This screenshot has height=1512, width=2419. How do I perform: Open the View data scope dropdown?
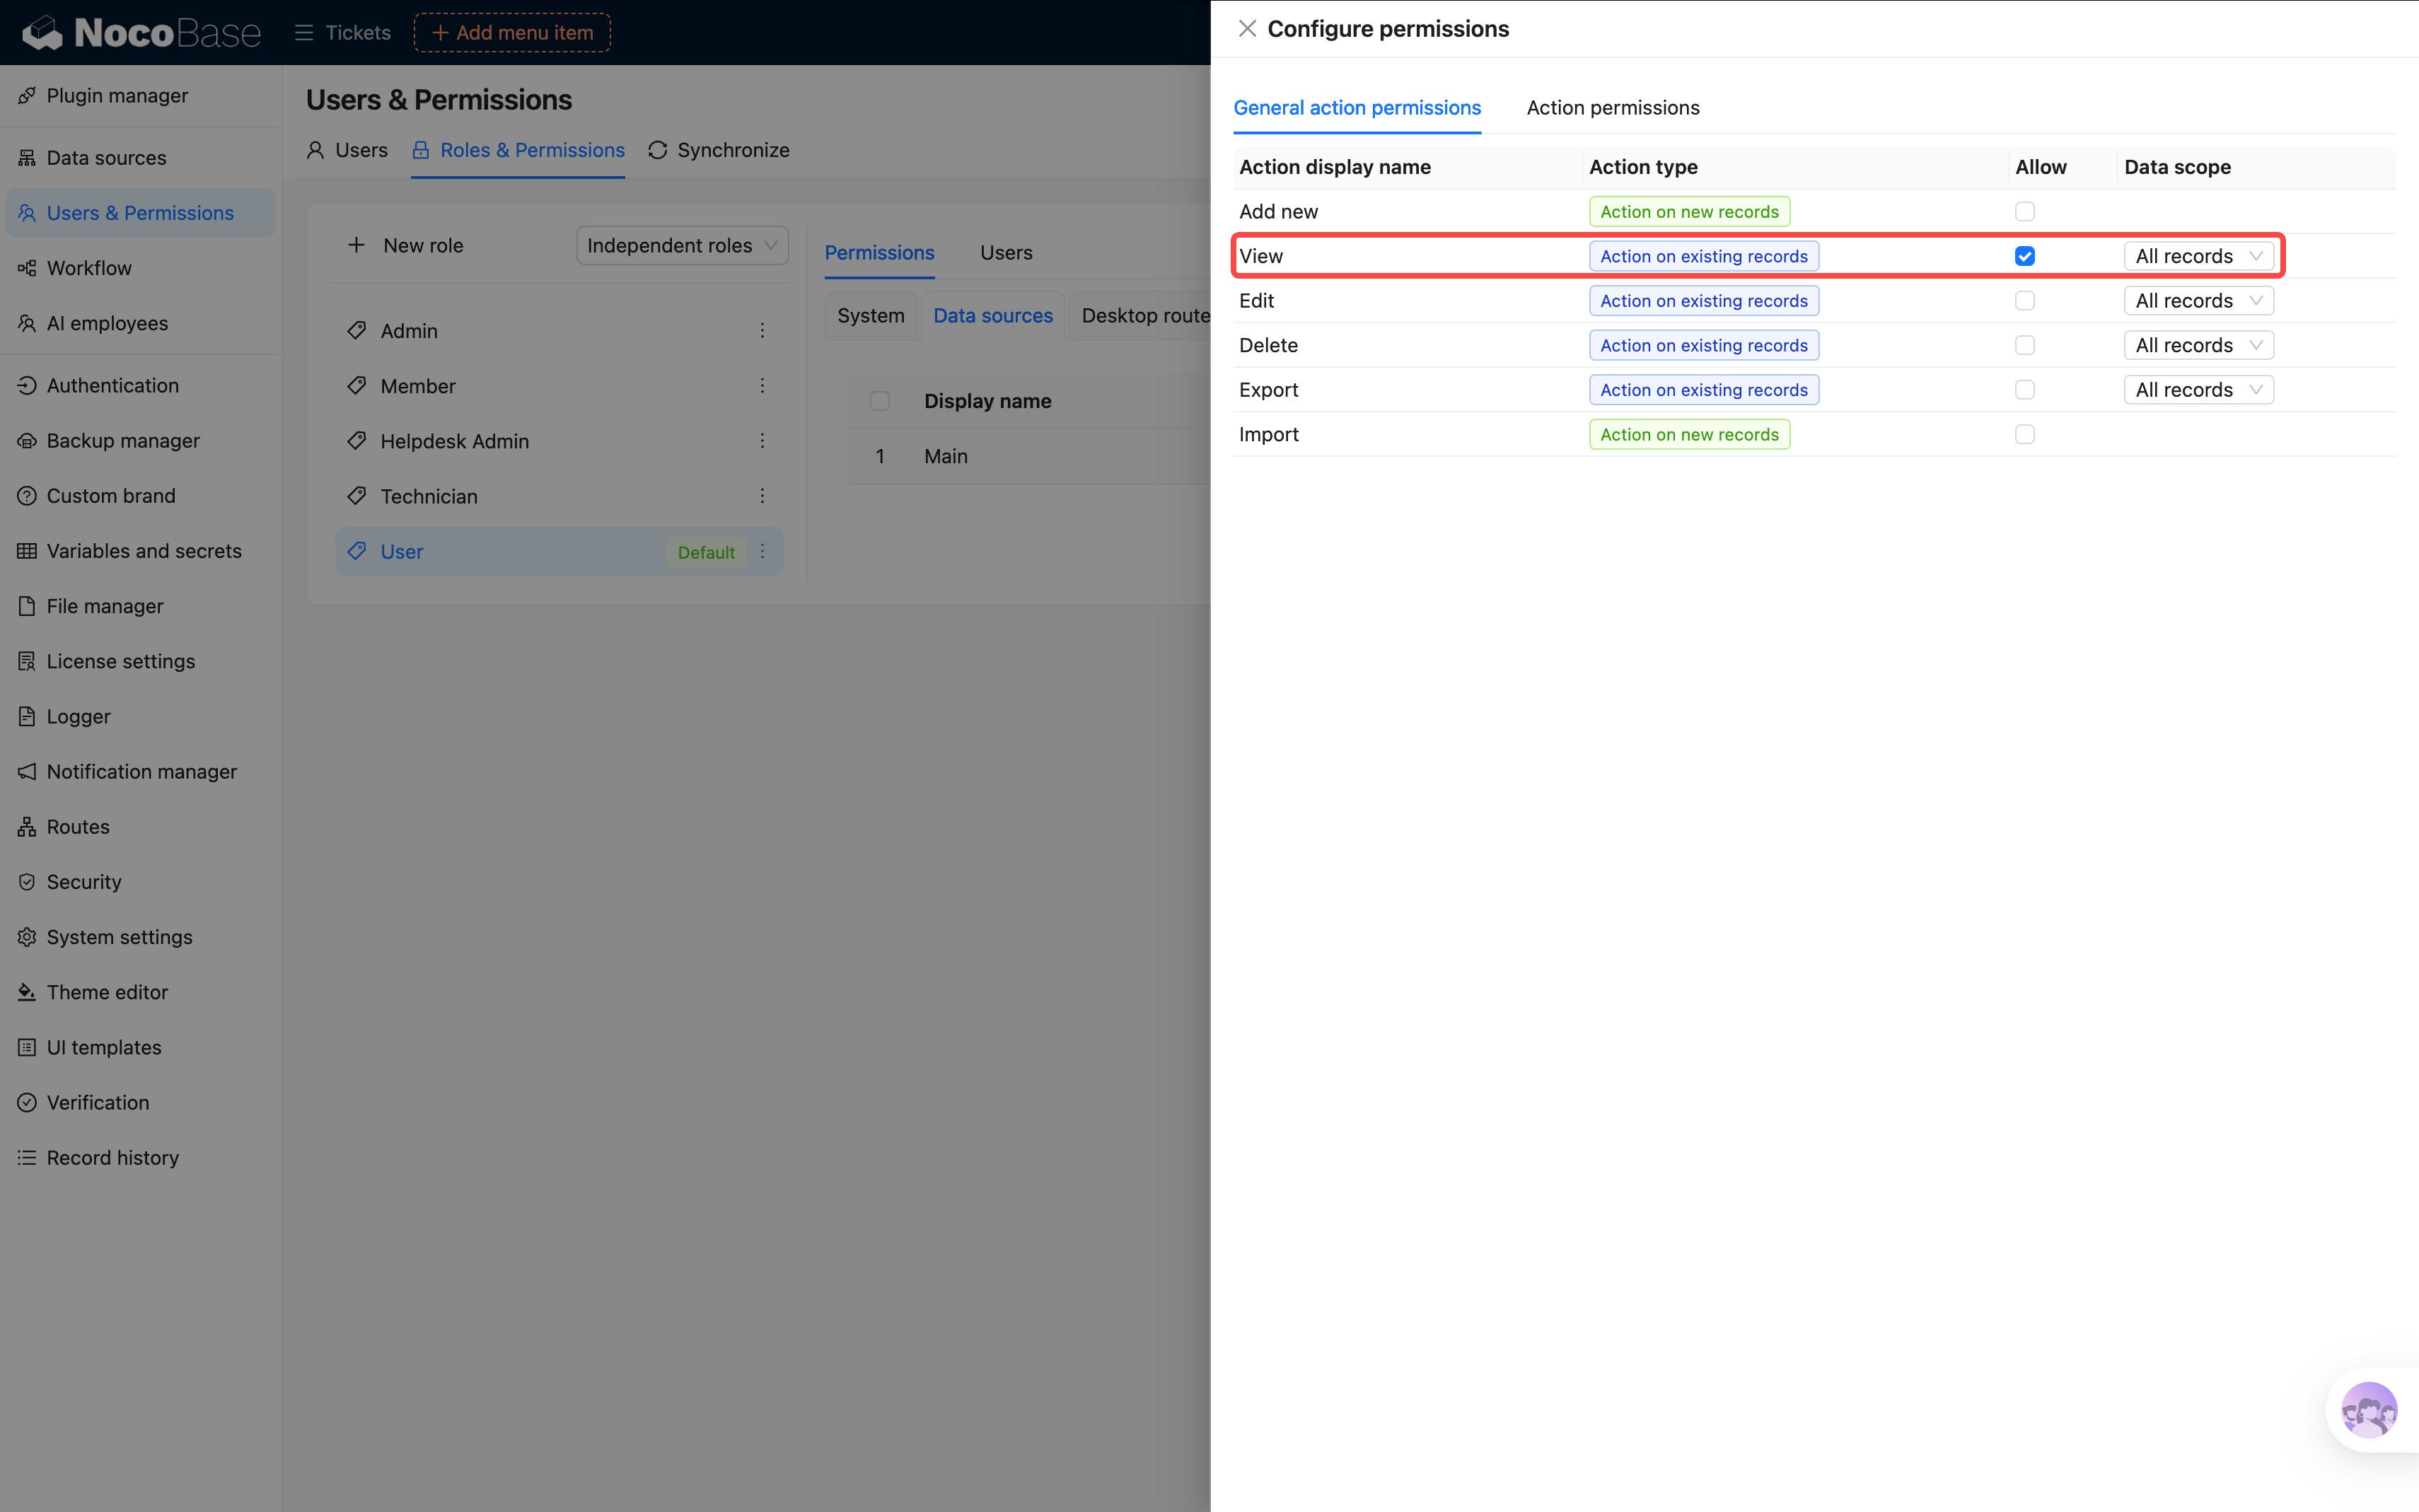coord(2198,256)
